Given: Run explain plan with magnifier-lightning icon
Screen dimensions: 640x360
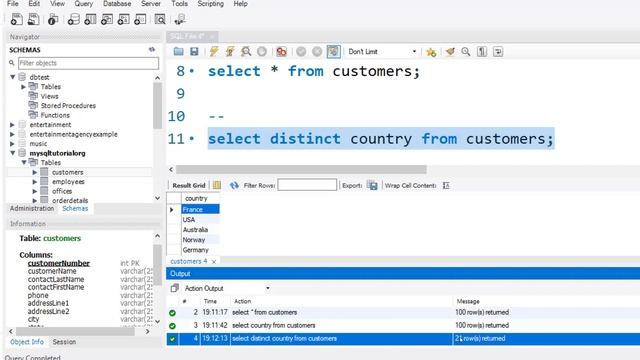Looking at the screenshot, I should click(246, 51).
